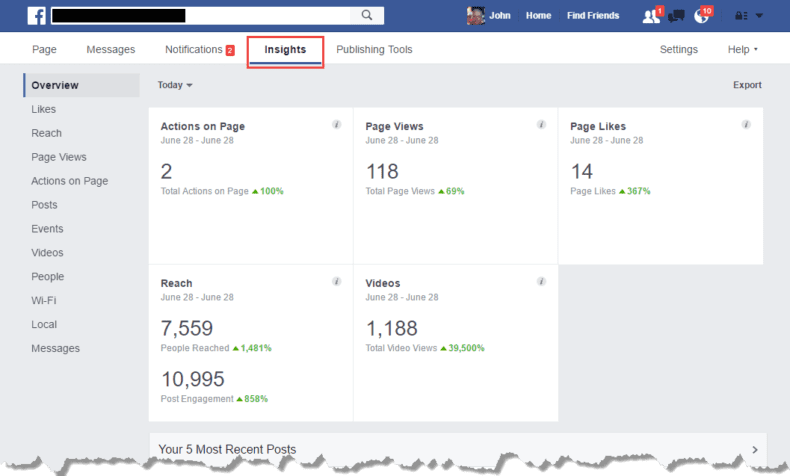The height and width of the screenshot is (476, 790).
Task: Expand Your 5 Most Recent Posts
Action: point(755,450)
